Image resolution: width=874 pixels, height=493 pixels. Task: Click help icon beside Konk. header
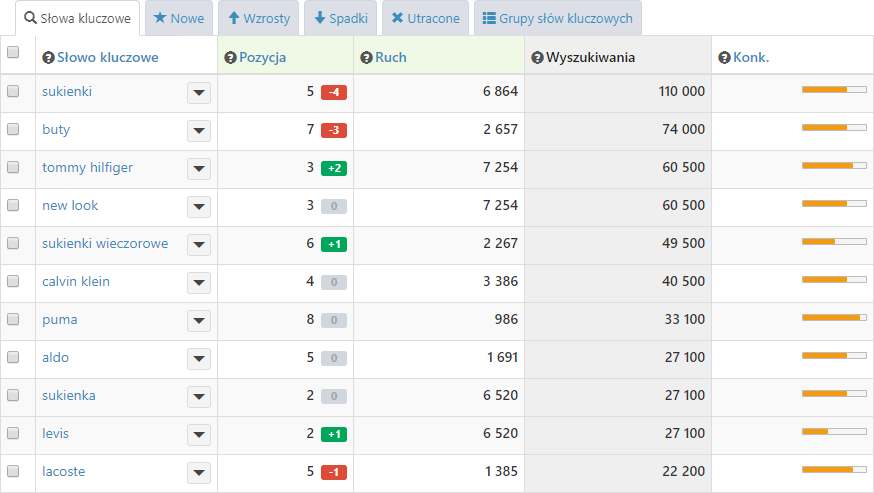724,58
